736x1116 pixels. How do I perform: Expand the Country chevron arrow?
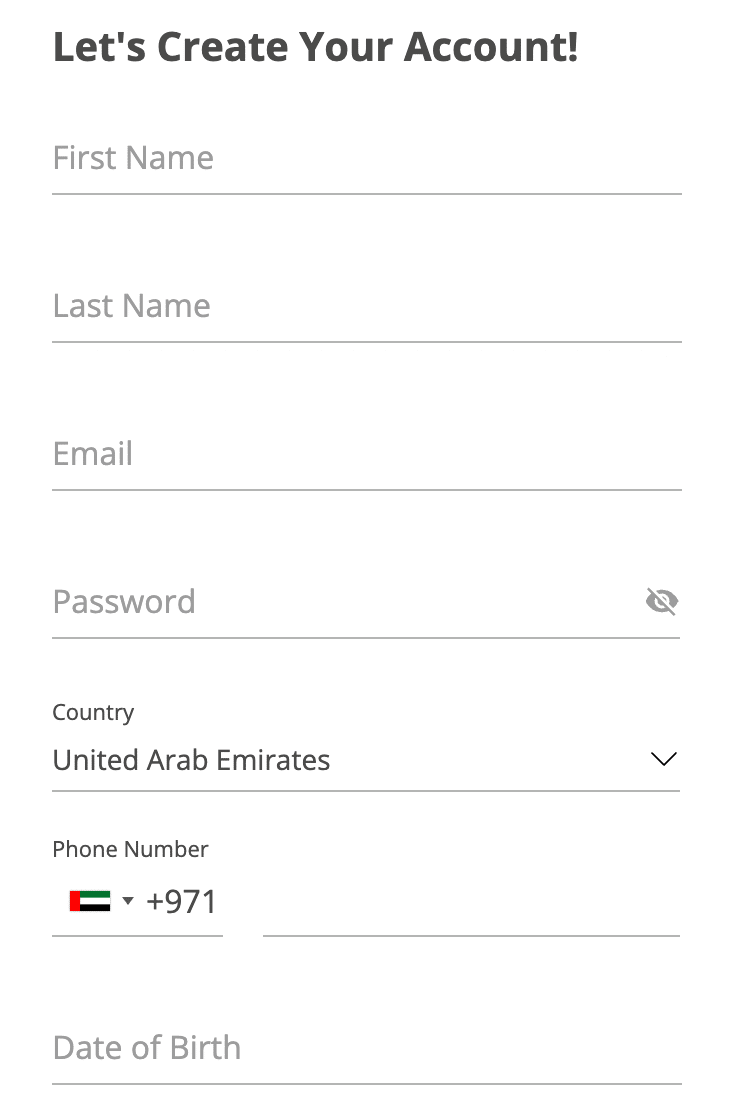click(x=663, y=759)
